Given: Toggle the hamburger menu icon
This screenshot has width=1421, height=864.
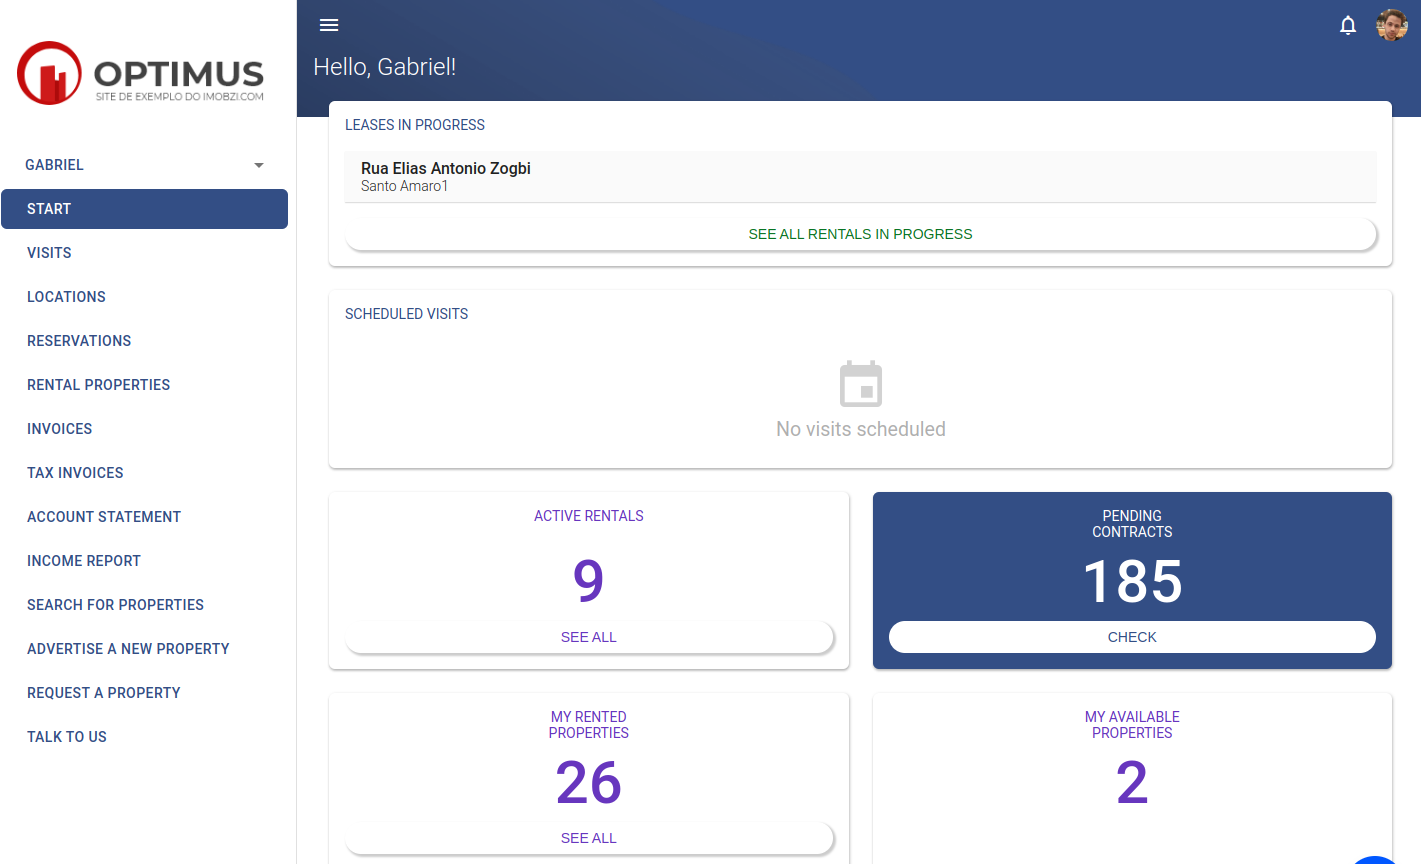Looking at the screenshot, I should pos(329,25).
